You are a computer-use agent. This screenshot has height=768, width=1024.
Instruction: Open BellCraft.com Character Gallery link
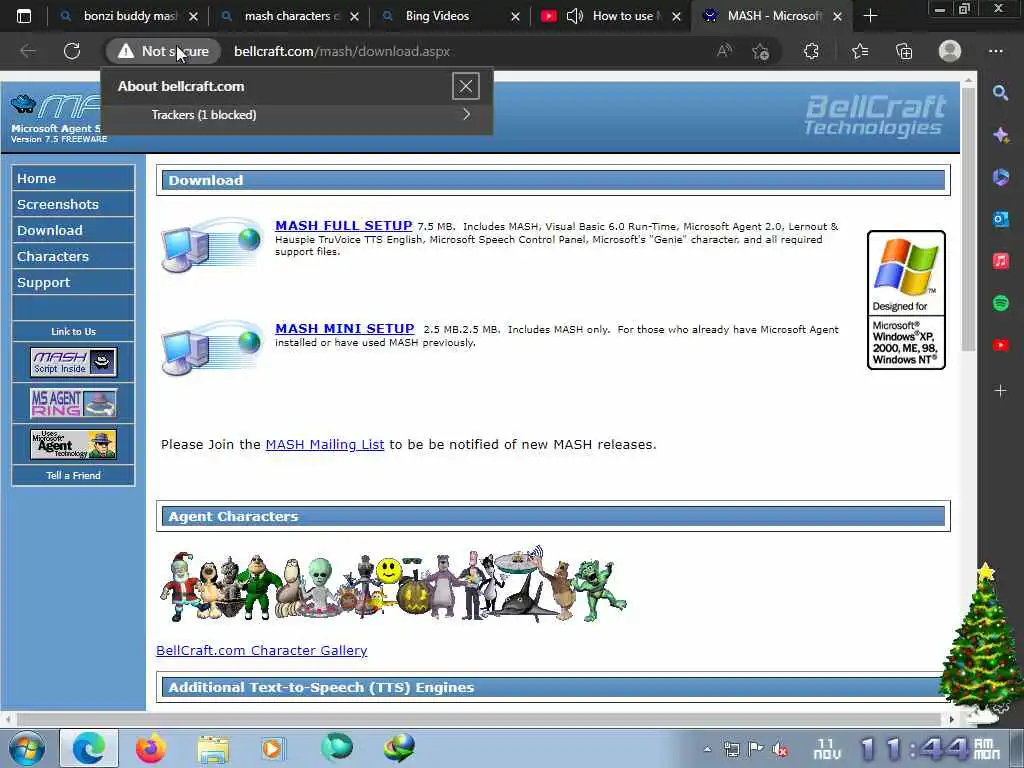point(262,650)
